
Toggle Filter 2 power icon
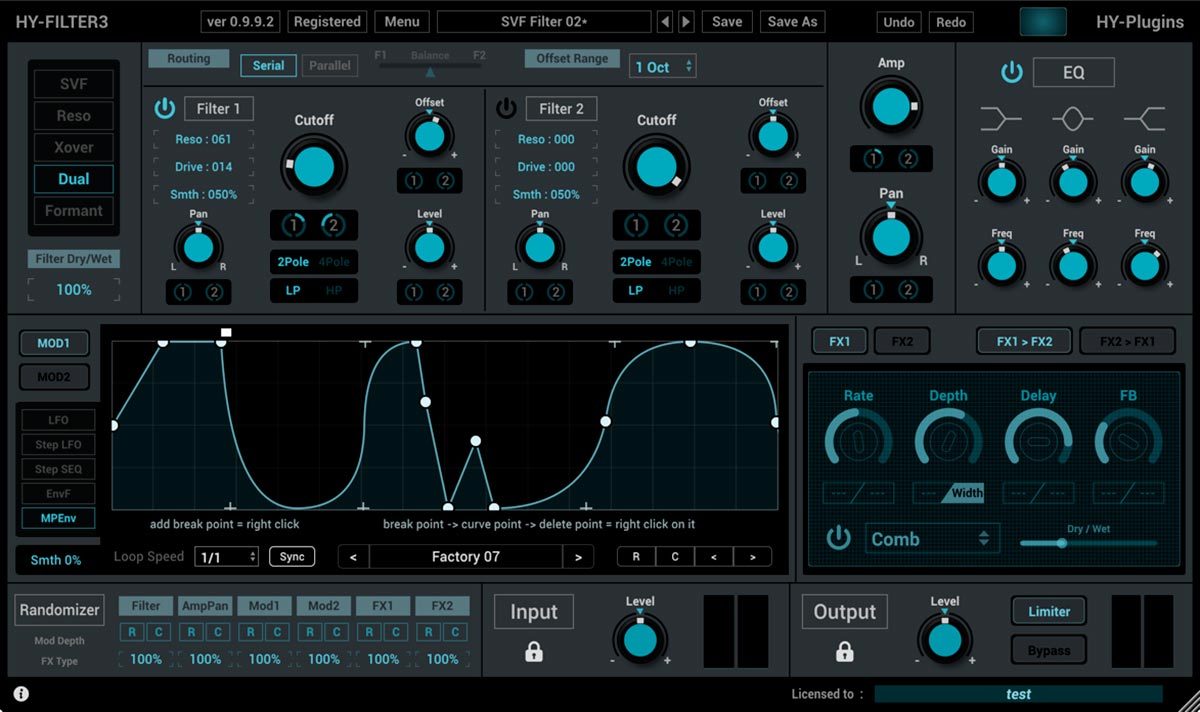coord(507,108)
